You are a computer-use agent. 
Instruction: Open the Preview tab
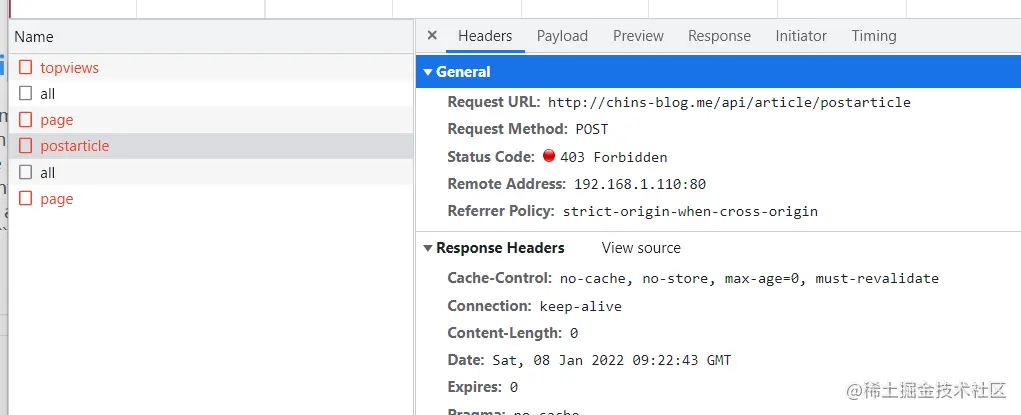[638, 36]
